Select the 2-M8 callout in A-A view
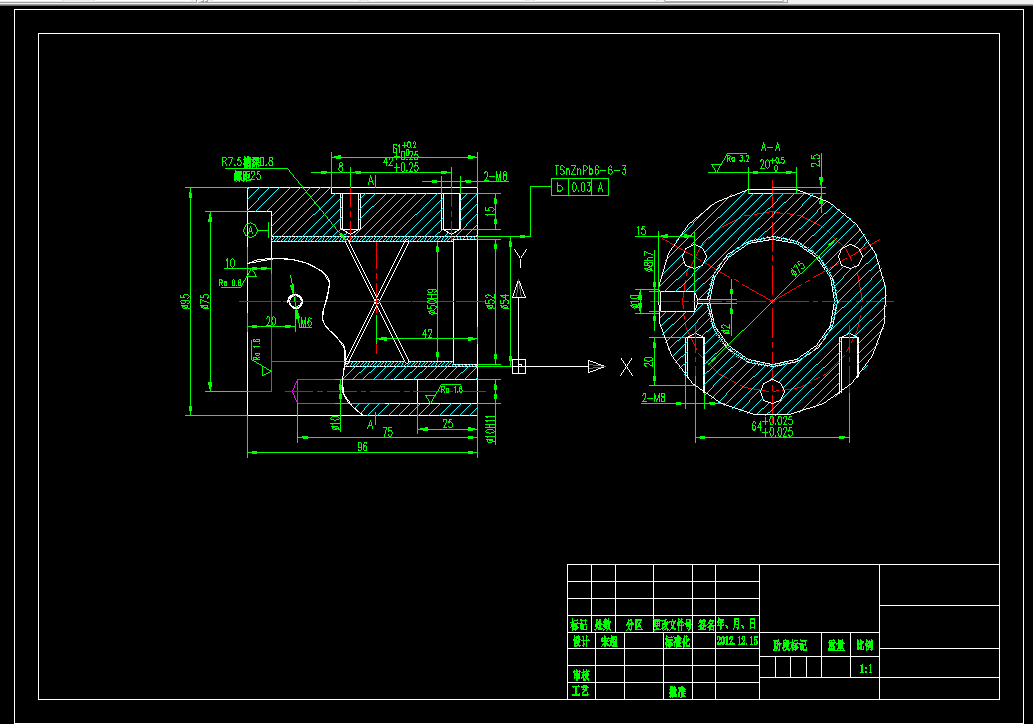Screen dimensions: 1033x724 pyautogui.click(x=654, y=397)
